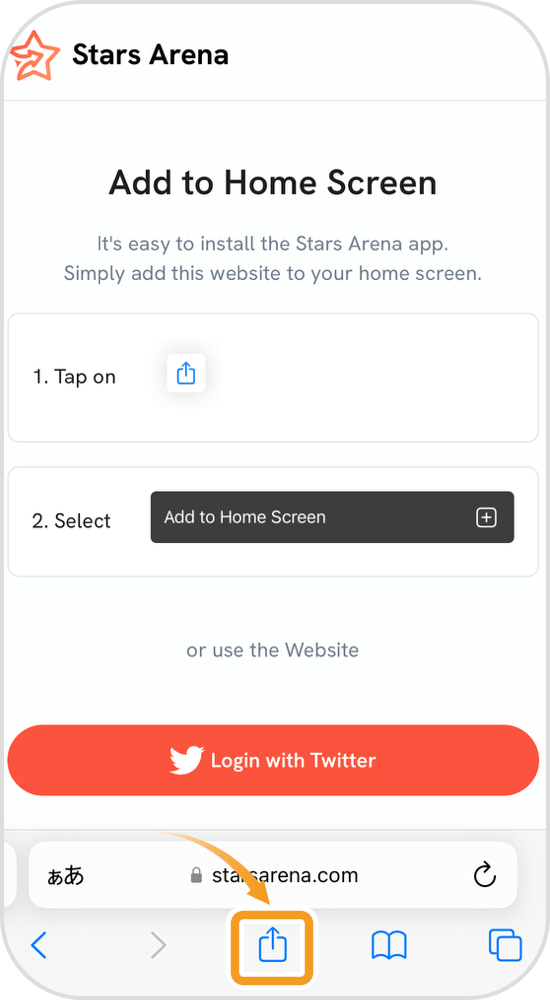
Task: Tap the plus icon in Add to Home Screen
Action: pos(486,517)
